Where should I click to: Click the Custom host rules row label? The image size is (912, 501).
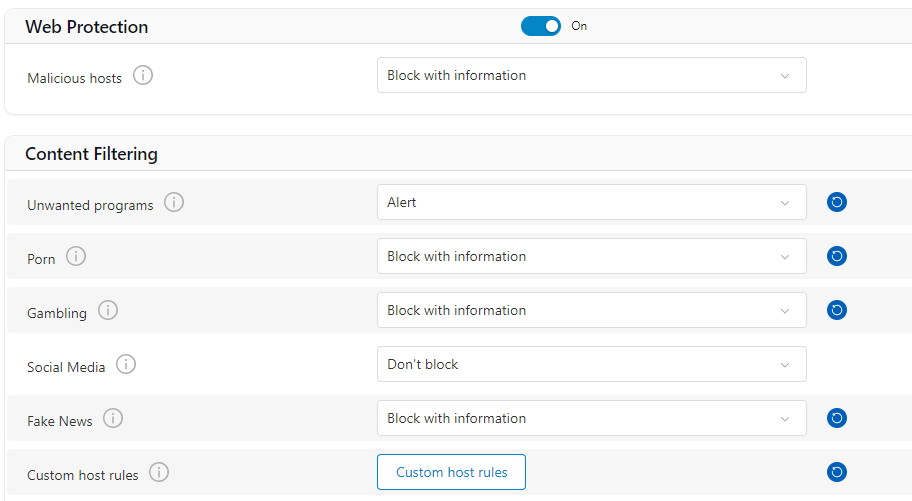[x=83, y=475]
